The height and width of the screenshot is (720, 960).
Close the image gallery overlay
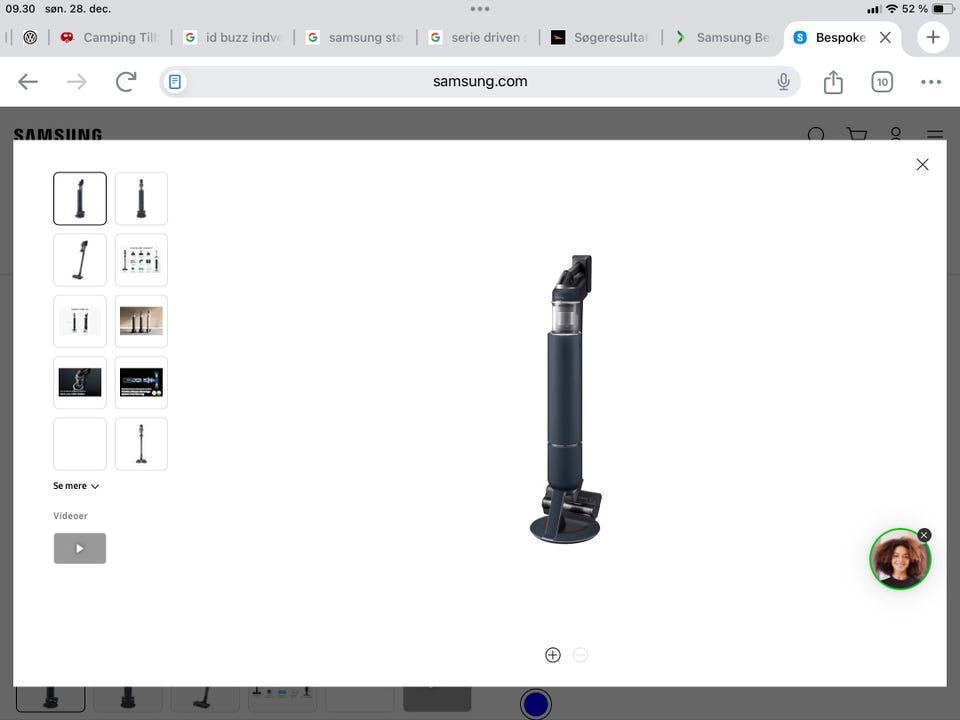click(922, 164)
